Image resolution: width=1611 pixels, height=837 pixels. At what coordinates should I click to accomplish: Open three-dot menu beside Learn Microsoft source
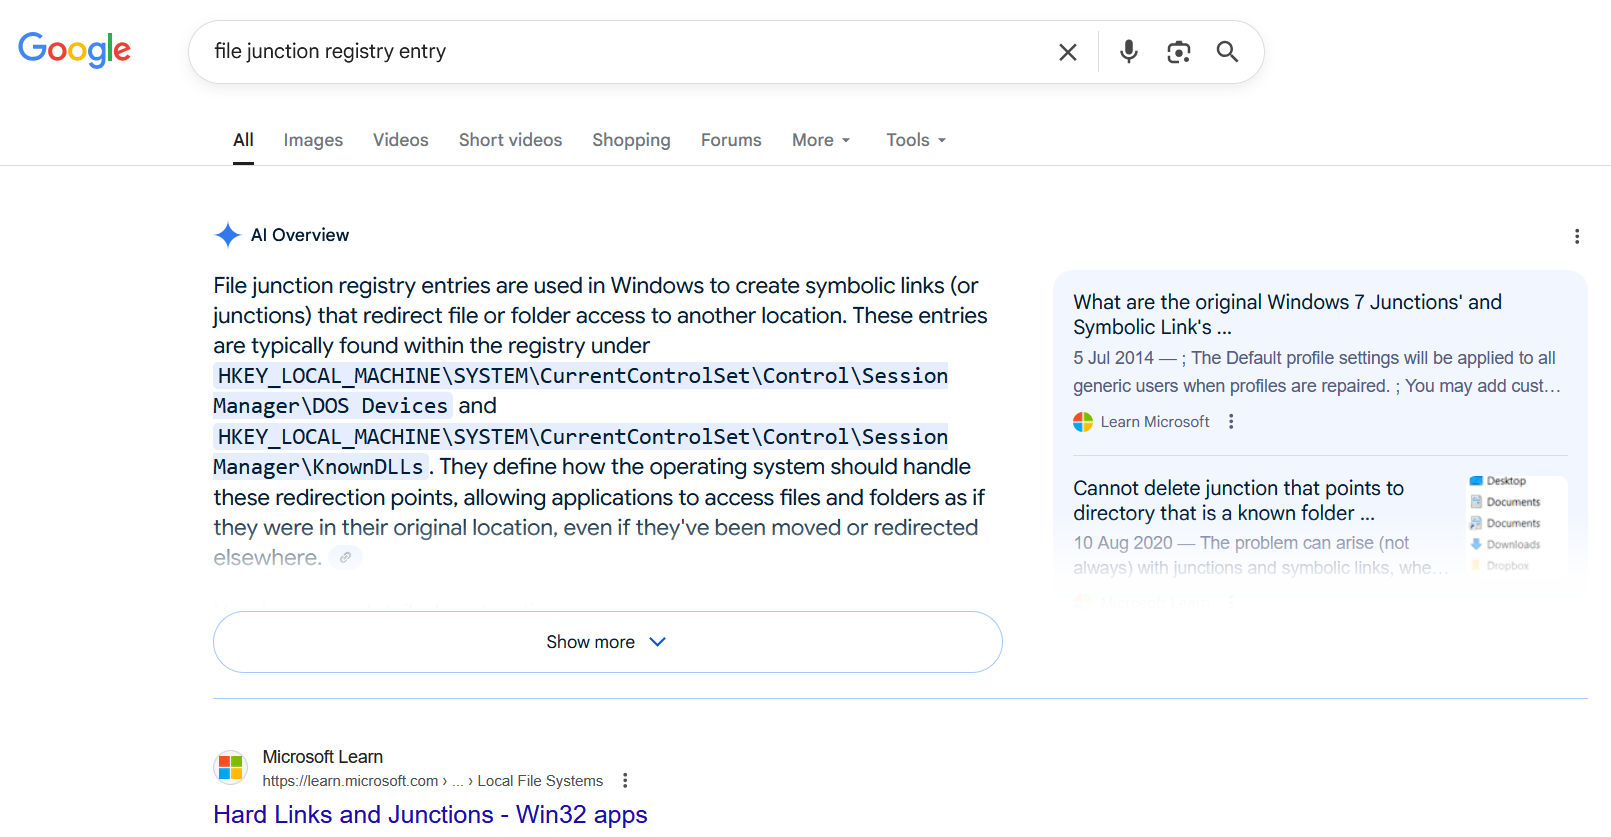coord(1231,422)
